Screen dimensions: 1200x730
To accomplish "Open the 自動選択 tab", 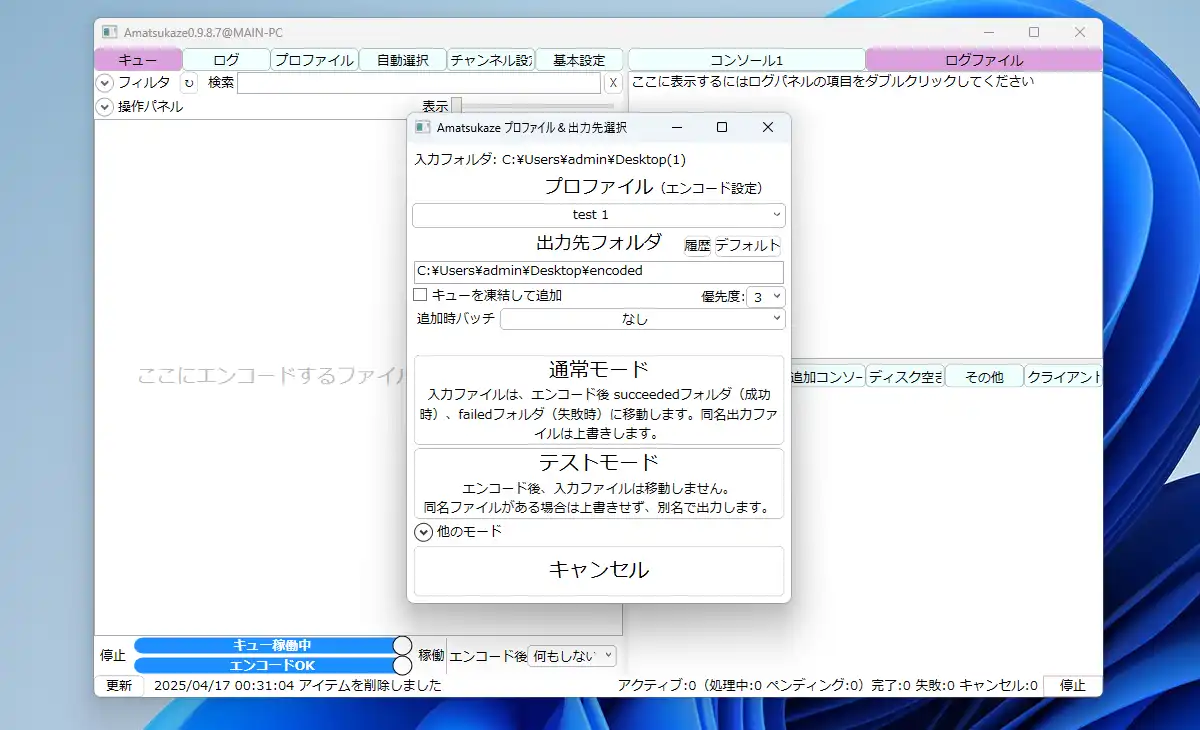I will [403, 60].
